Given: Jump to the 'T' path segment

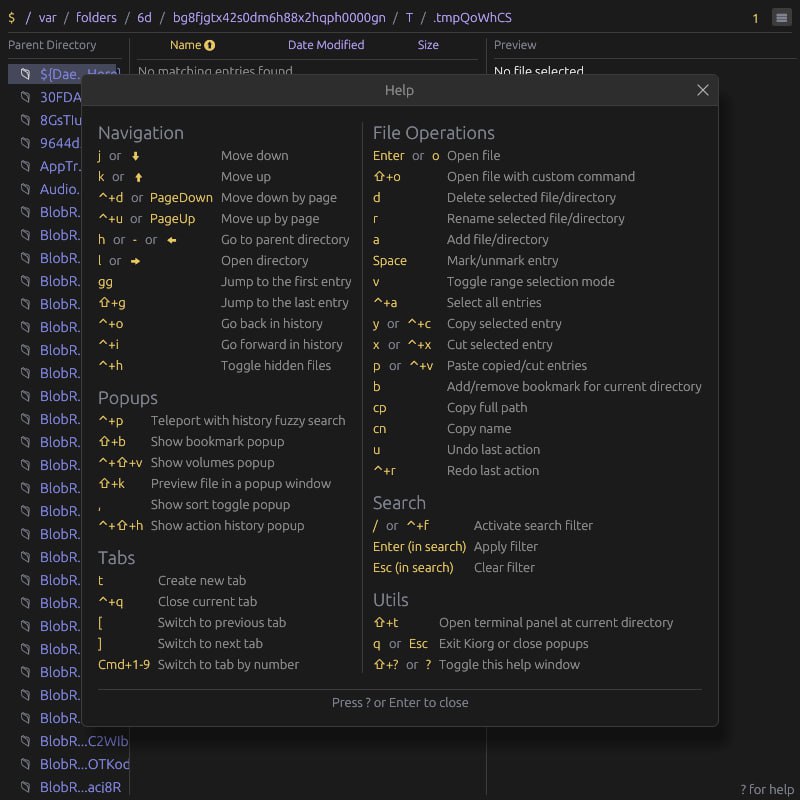Looking at the screenshot, I should coord(409,17).
